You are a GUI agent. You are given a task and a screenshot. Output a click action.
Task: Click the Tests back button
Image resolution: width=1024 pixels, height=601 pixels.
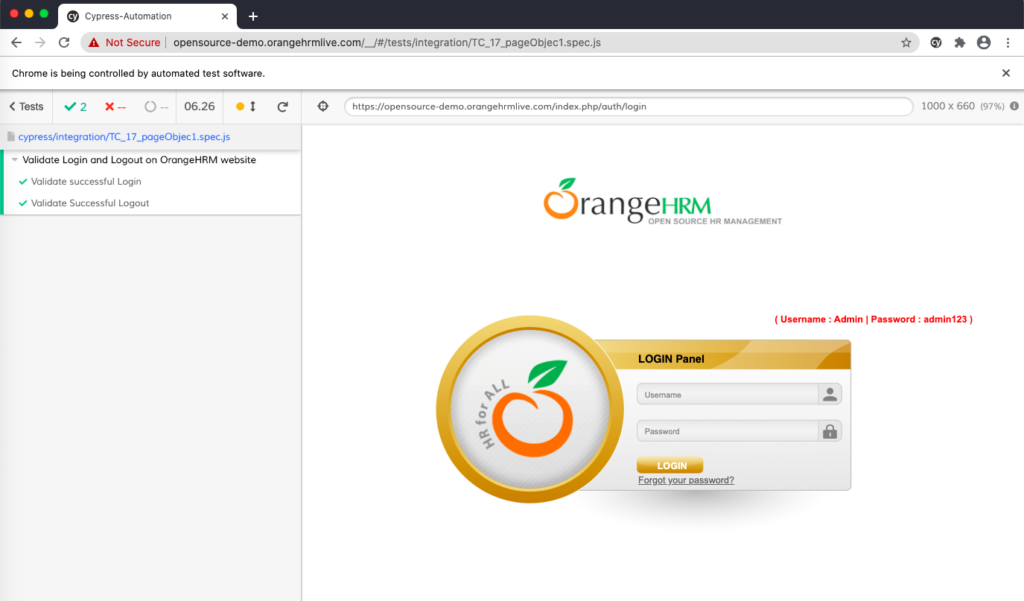[25, 106]
